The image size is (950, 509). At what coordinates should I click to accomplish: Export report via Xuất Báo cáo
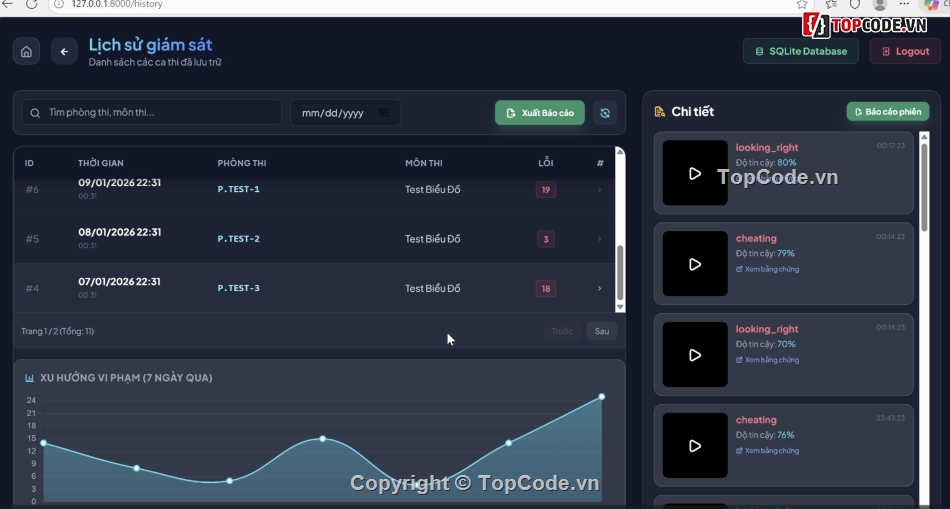[x=540, y=113]
